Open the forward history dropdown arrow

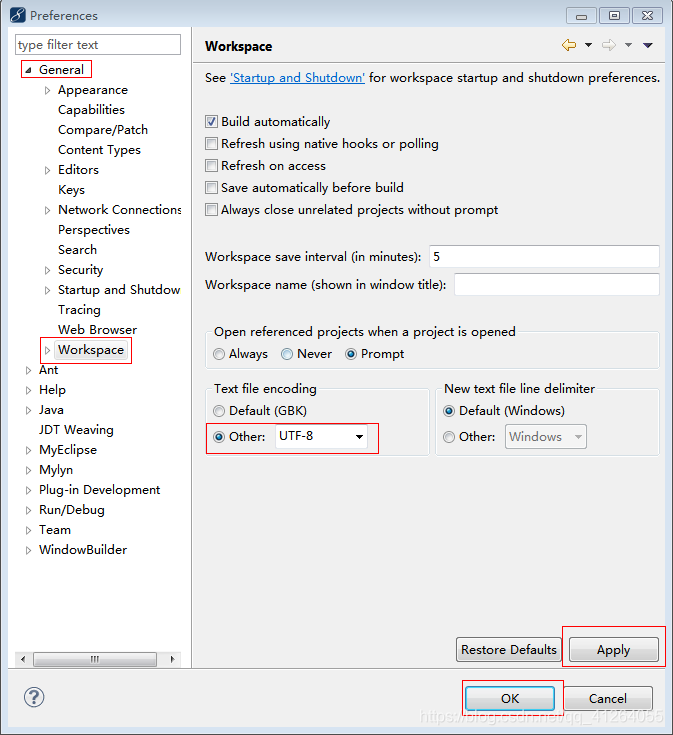pyautogui.click(x=628, y=45)
